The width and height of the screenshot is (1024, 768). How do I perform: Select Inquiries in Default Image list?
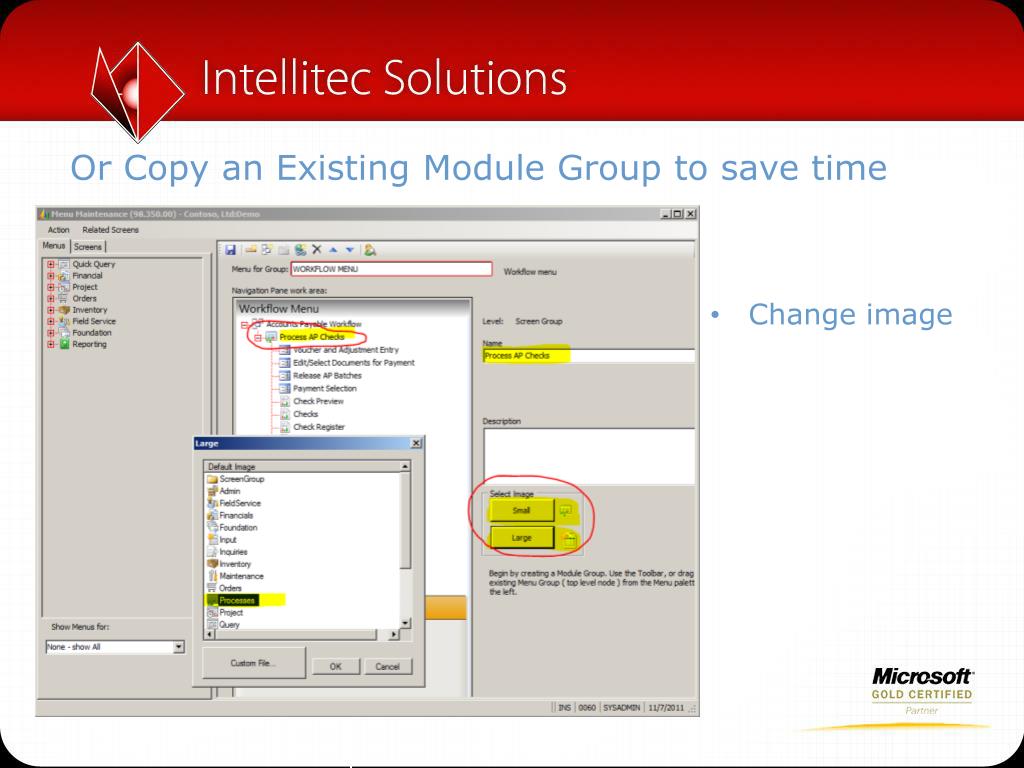[233, 552]
